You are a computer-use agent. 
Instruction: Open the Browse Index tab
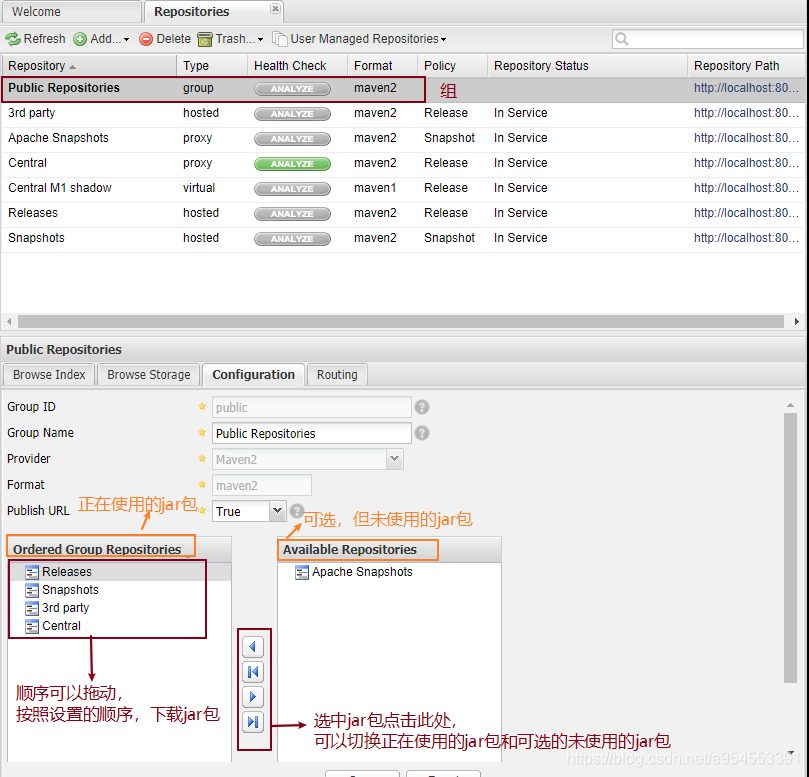[49, 375]
